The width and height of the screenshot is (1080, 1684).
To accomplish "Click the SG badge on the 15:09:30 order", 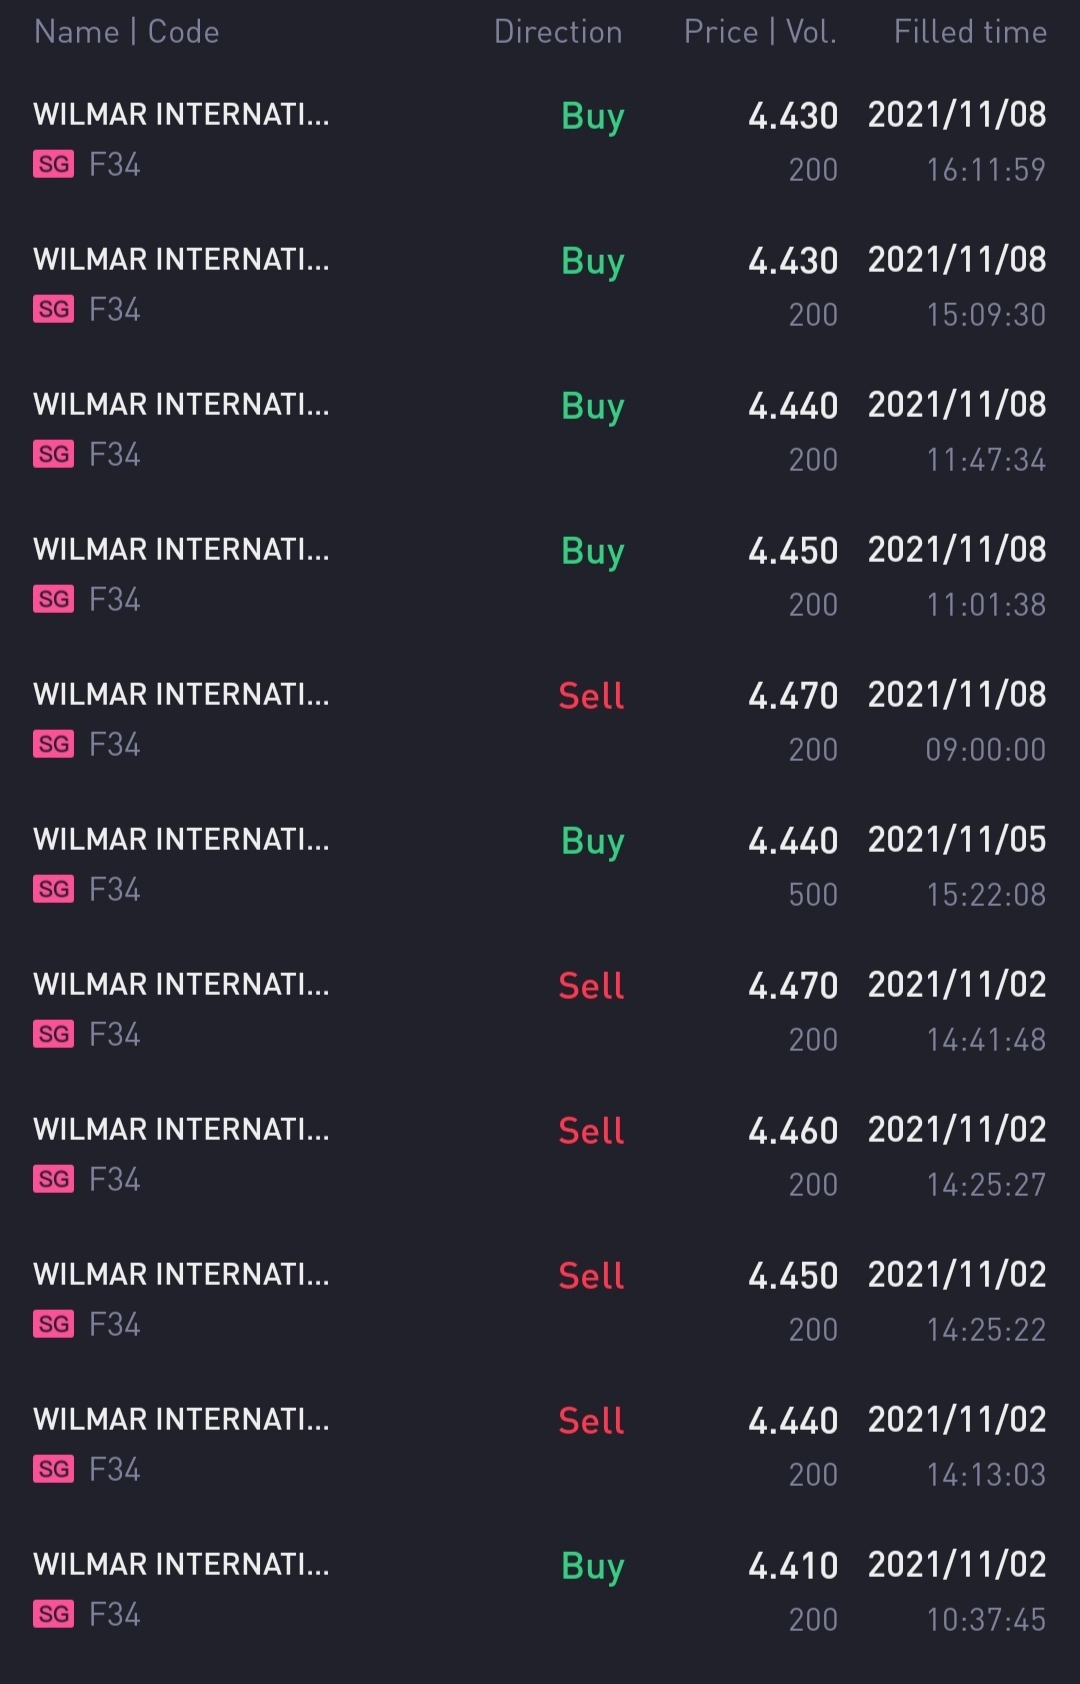I will tap(53, 309).
